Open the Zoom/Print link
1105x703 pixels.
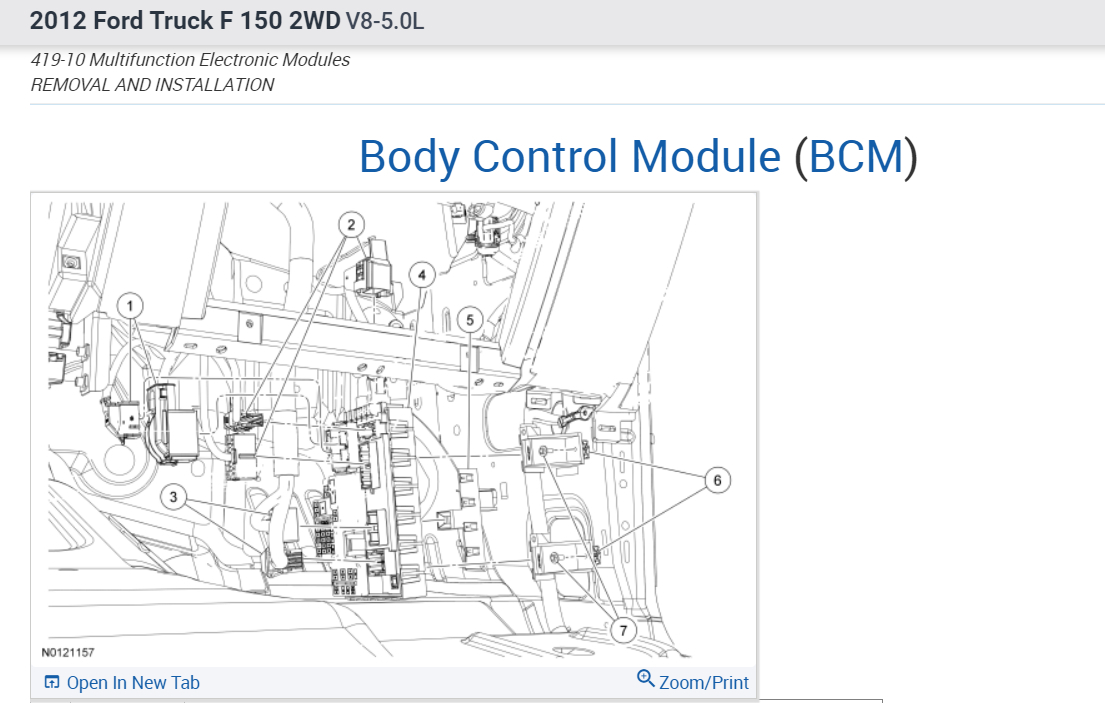702,682
